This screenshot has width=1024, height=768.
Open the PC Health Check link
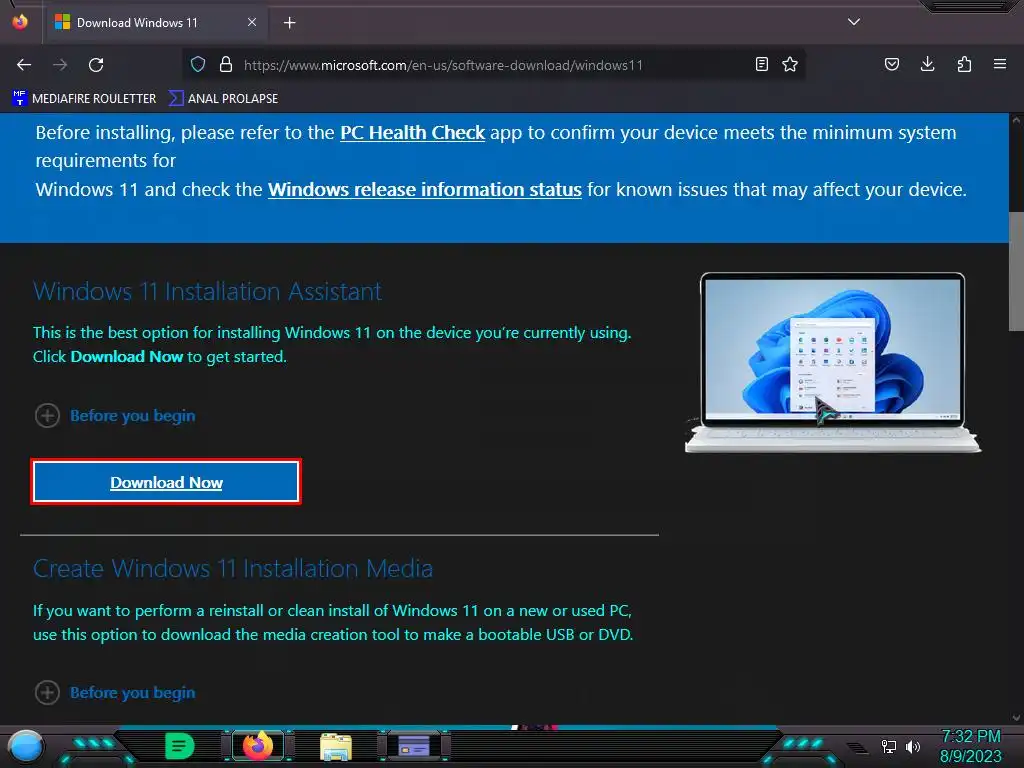tap(412, 133)
